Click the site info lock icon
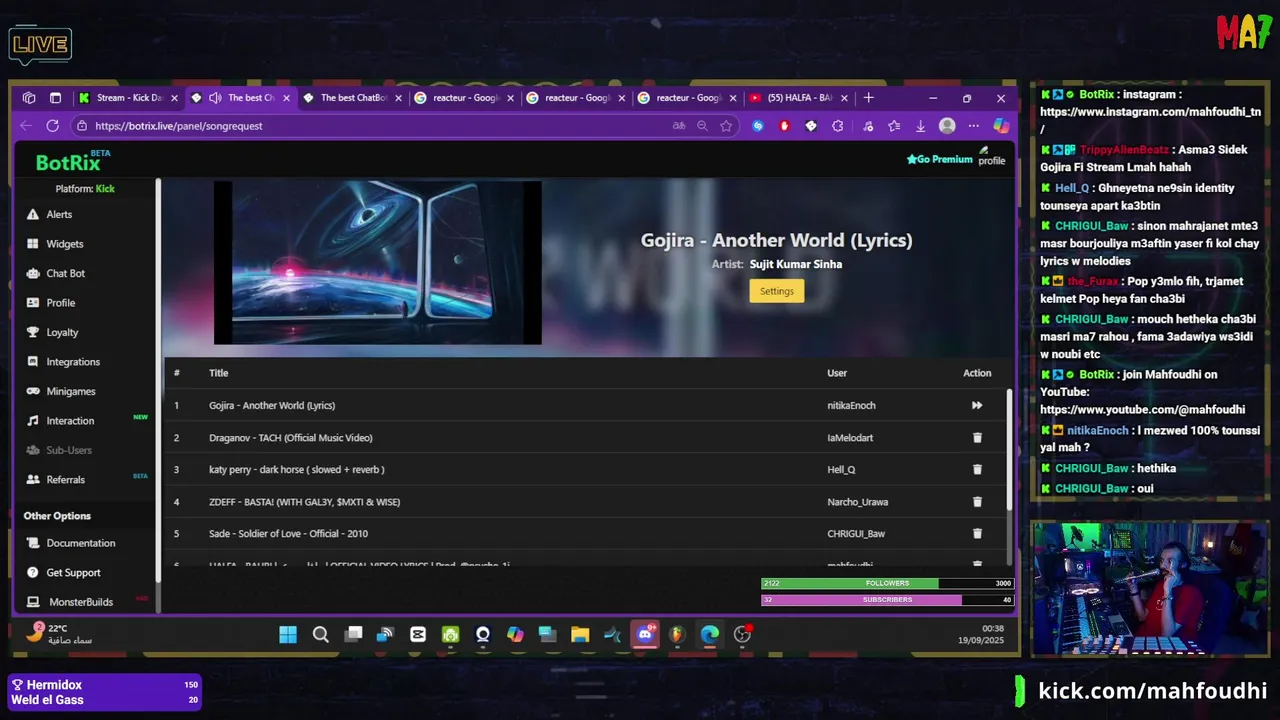Image resolution: width=1280 pixels, height=720 pixels. (x=82, y=126)
